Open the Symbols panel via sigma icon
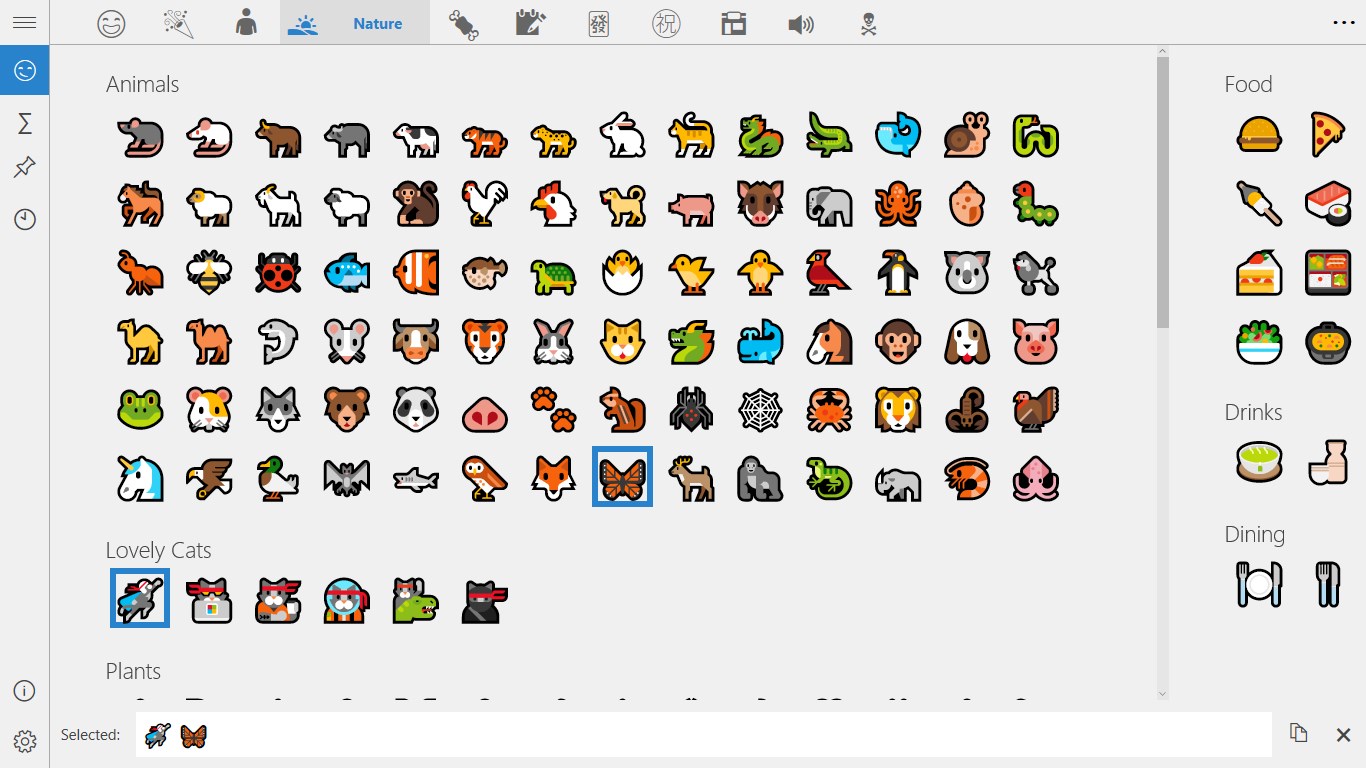 pyautogui.click(x=23, y=121)
